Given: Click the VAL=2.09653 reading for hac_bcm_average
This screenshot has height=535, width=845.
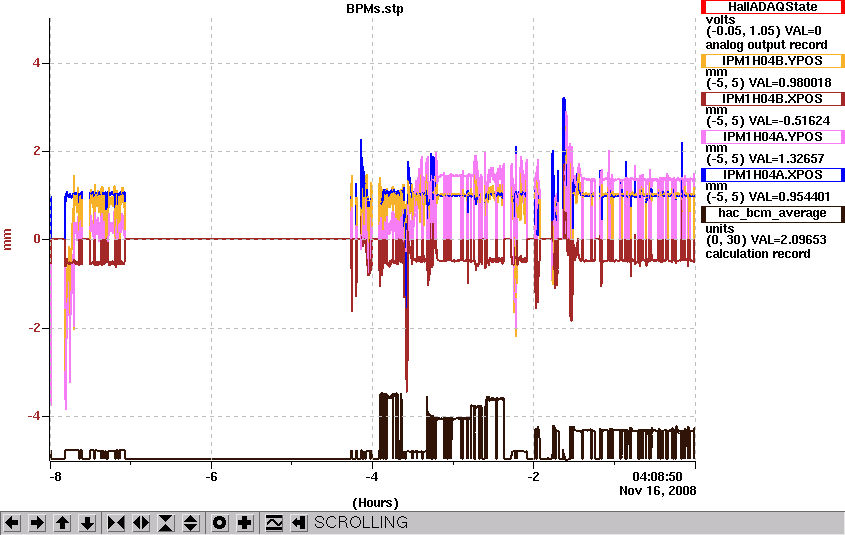Looking at the screenshot, I should [787, 240].
